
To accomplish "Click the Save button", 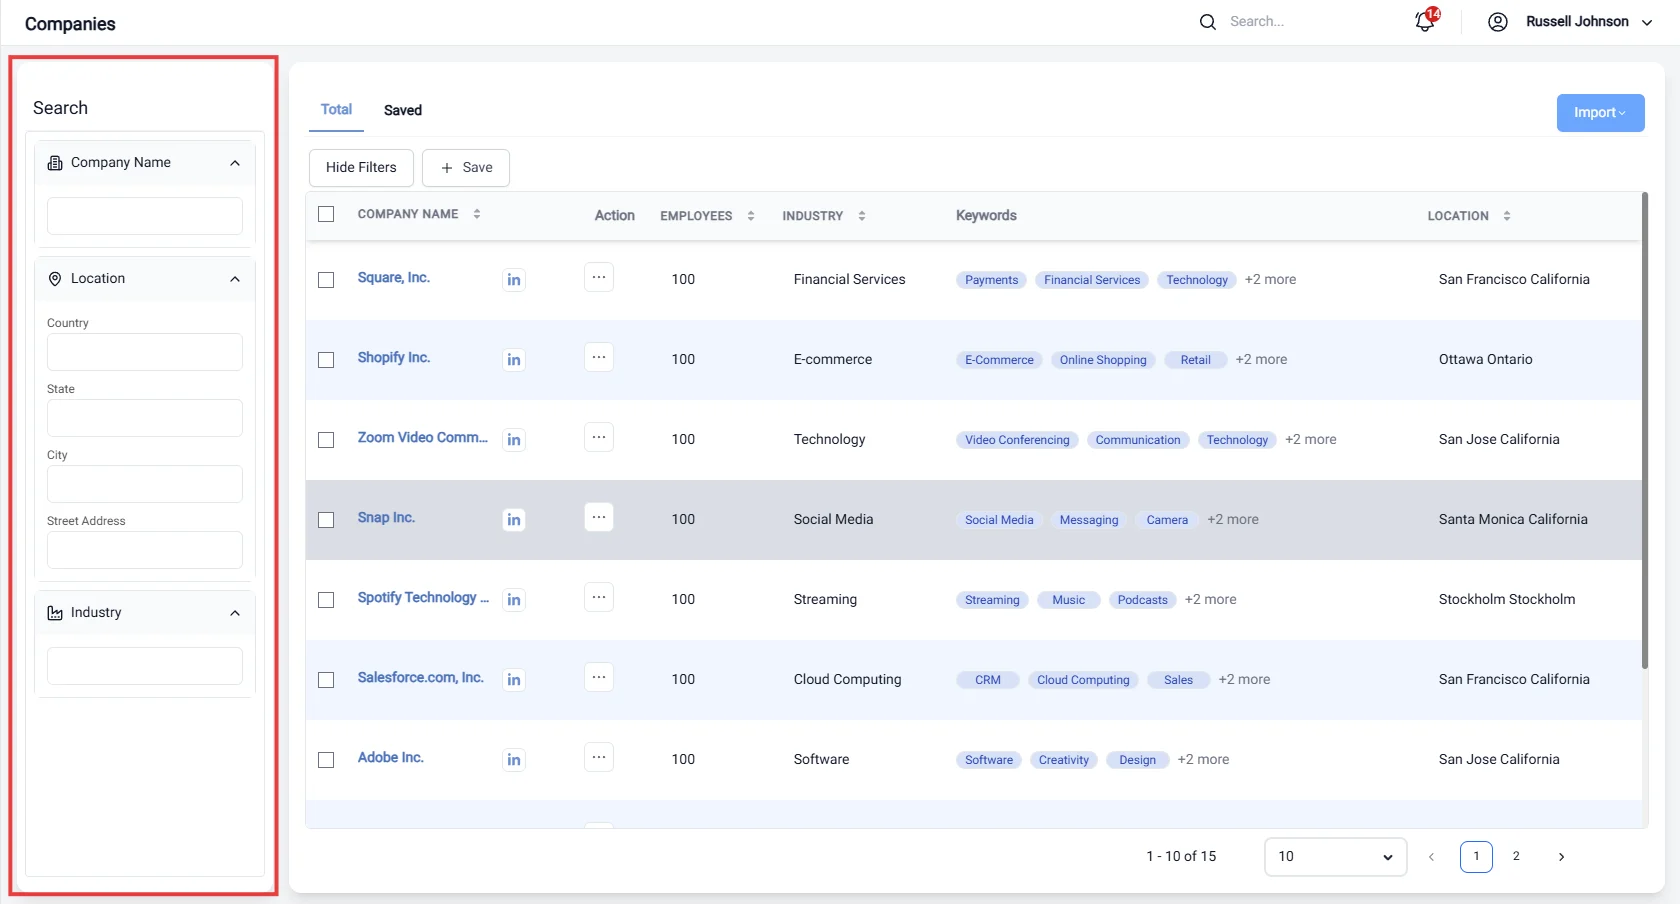I will pos(466,168).
